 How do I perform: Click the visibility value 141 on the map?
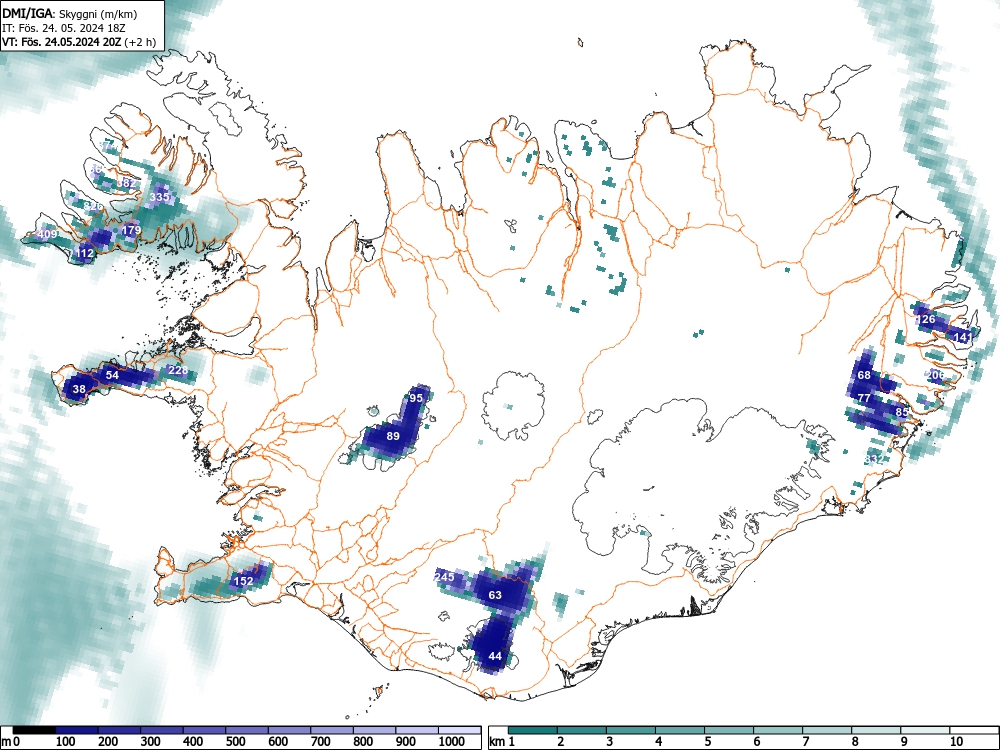[x=964, y=337]
